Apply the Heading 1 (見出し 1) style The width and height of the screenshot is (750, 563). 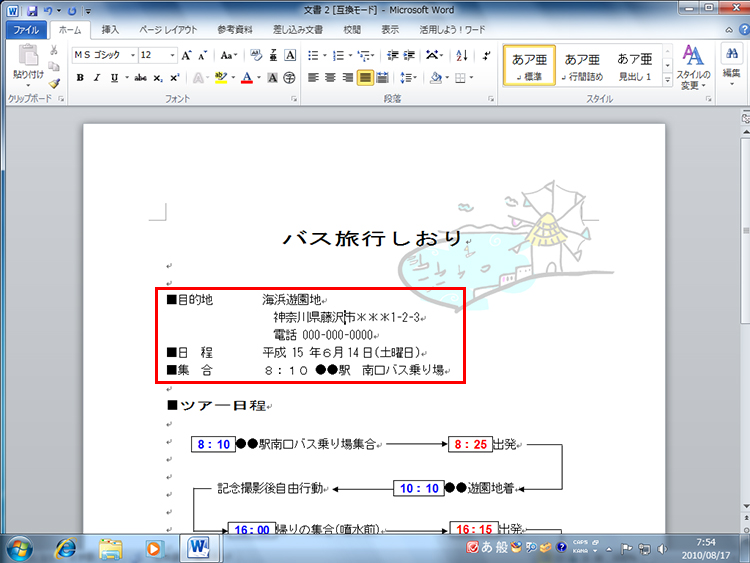tap(634, 66)
